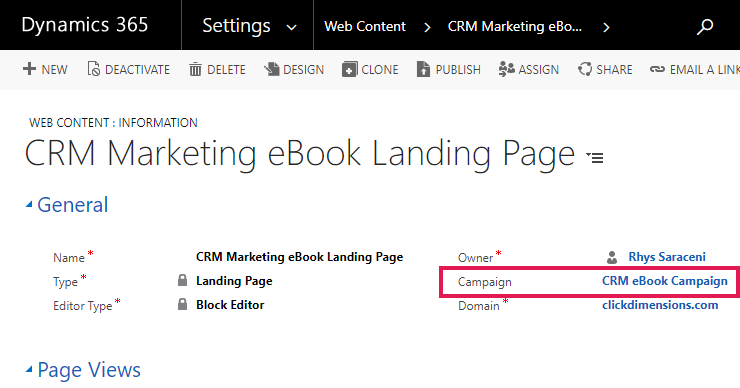740x388 pixels.
Task: Click the Editor Type label
Action: [83, 306]
